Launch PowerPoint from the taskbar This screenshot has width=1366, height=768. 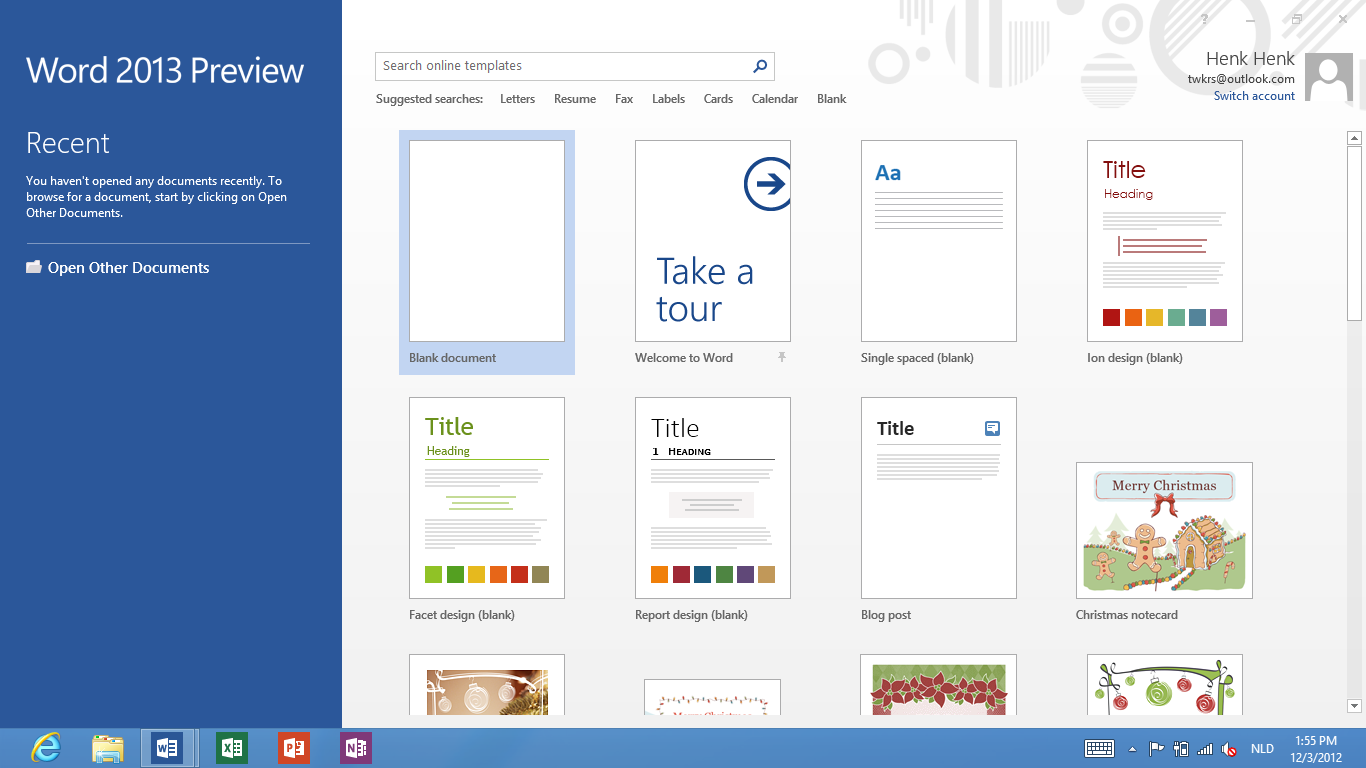click(x=294, y=748)
